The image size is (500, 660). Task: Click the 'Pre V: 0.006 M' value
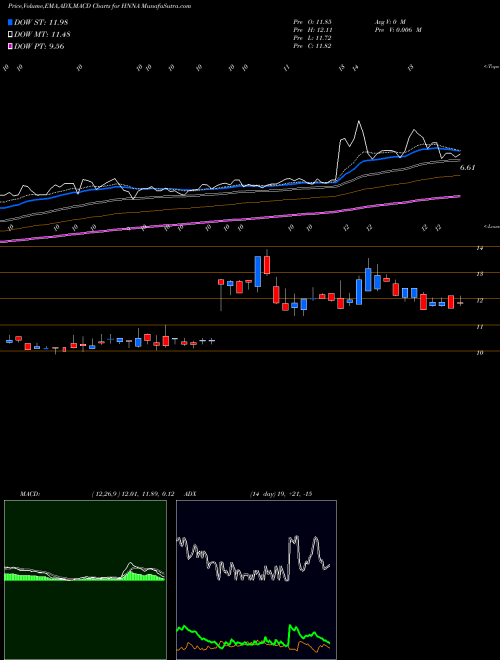click(398, 30)
